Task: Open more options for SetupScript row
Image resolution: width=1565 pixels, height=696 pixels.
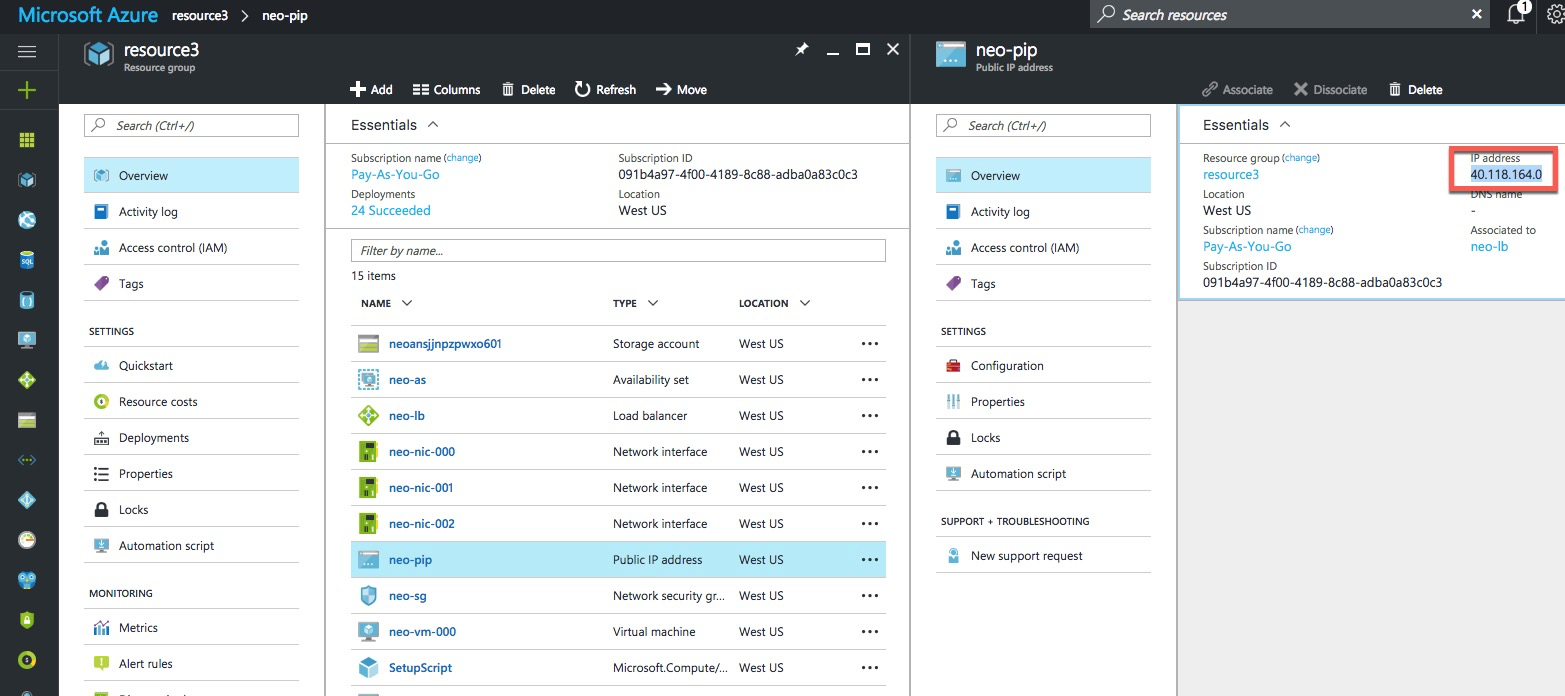Action: point(869,668)
